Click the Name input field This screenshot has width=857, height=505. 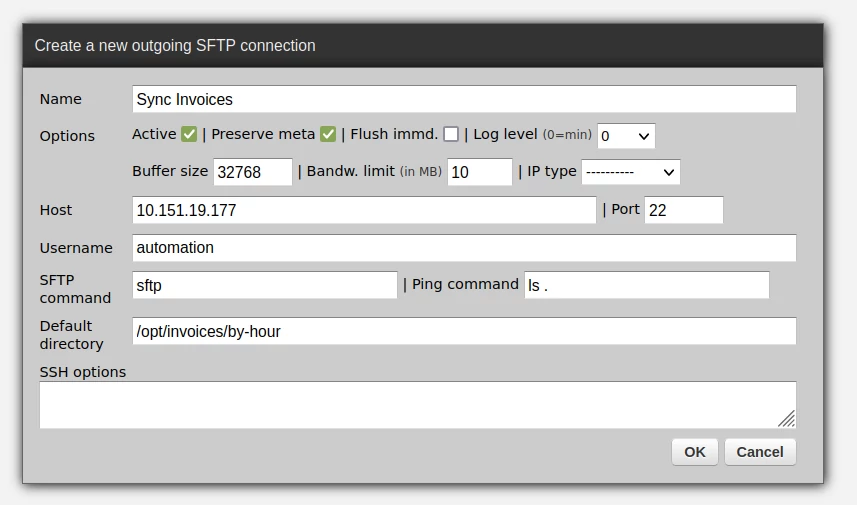[464, 99]
